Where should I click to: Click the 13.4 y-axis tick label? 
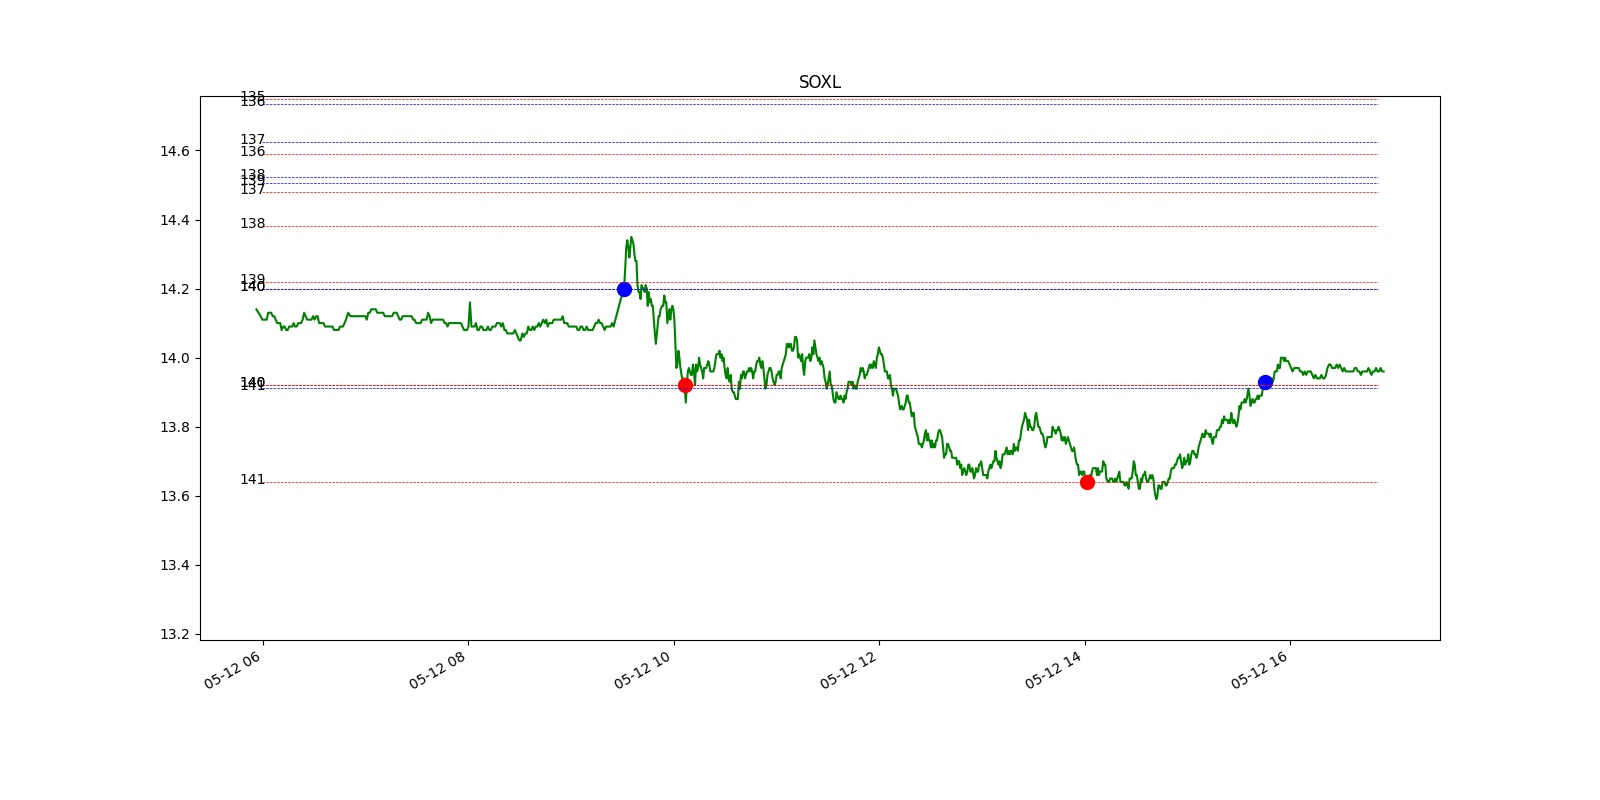174,565
